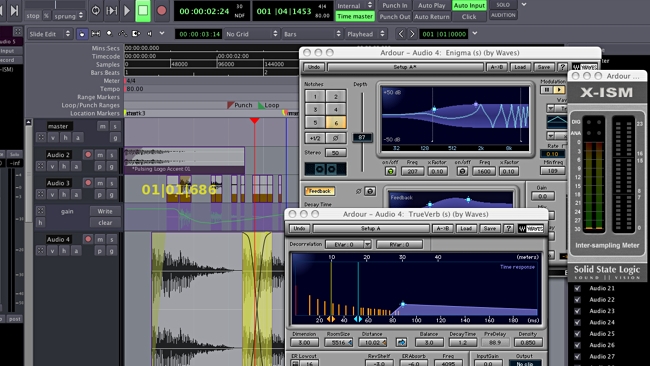Toggle the Enigma first filter on/off button
Viewport: 650px width, 366px height.
(390, 171)
